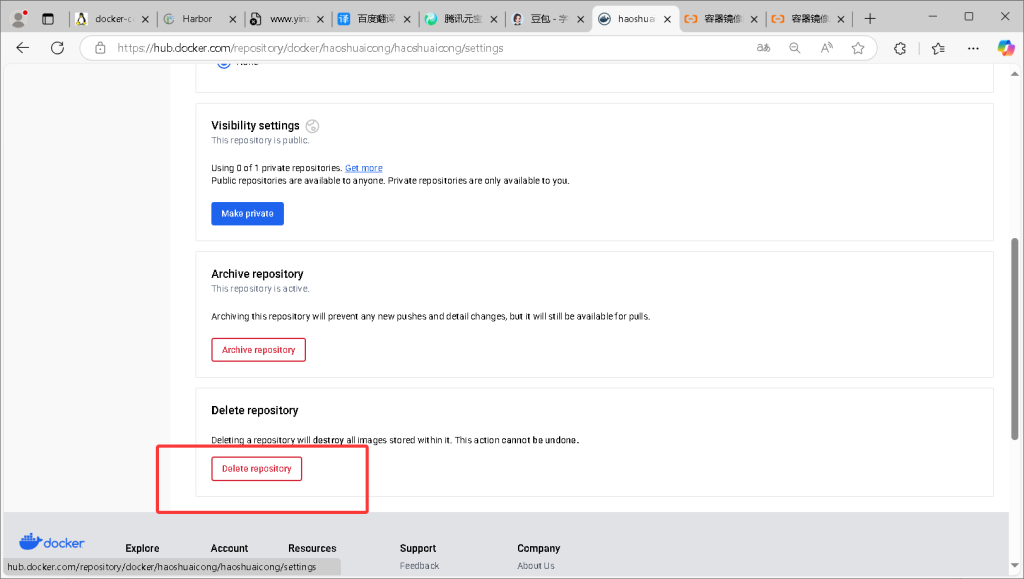The height and width of the screenshot is (579, 1024).
Task: Open the browser settings and more menu
Action: (x=972, y=48)
